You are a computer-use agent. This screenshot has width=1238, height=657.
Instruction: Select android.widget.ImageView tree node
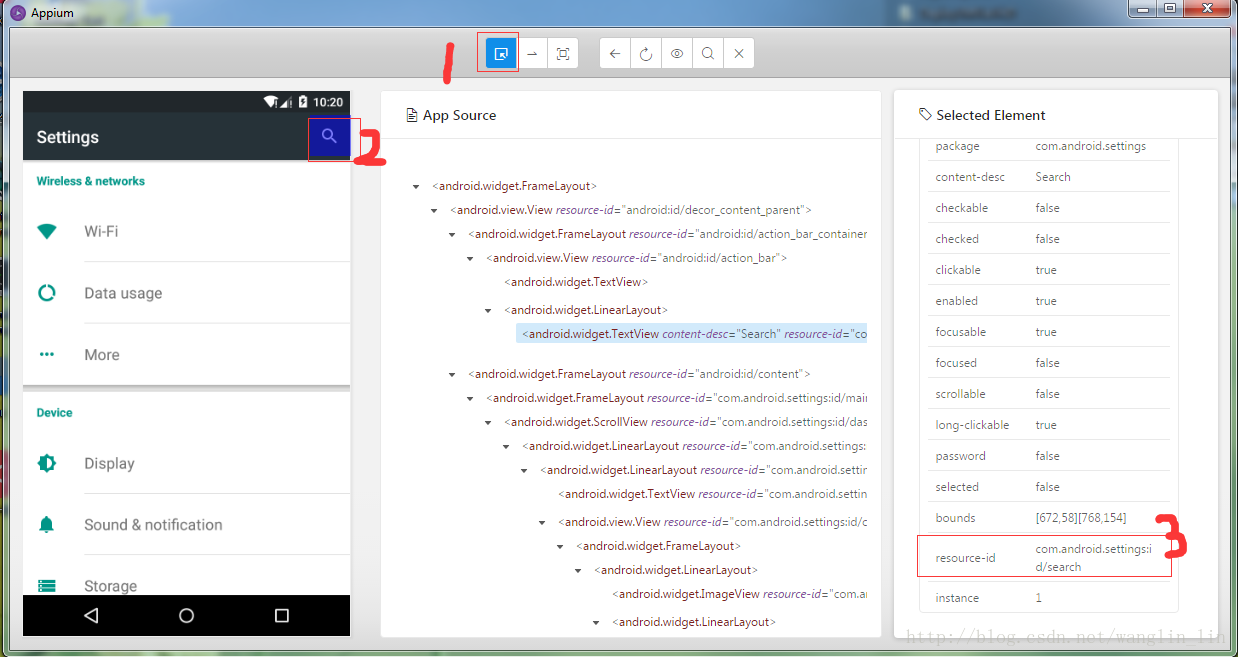pos(741,594)
